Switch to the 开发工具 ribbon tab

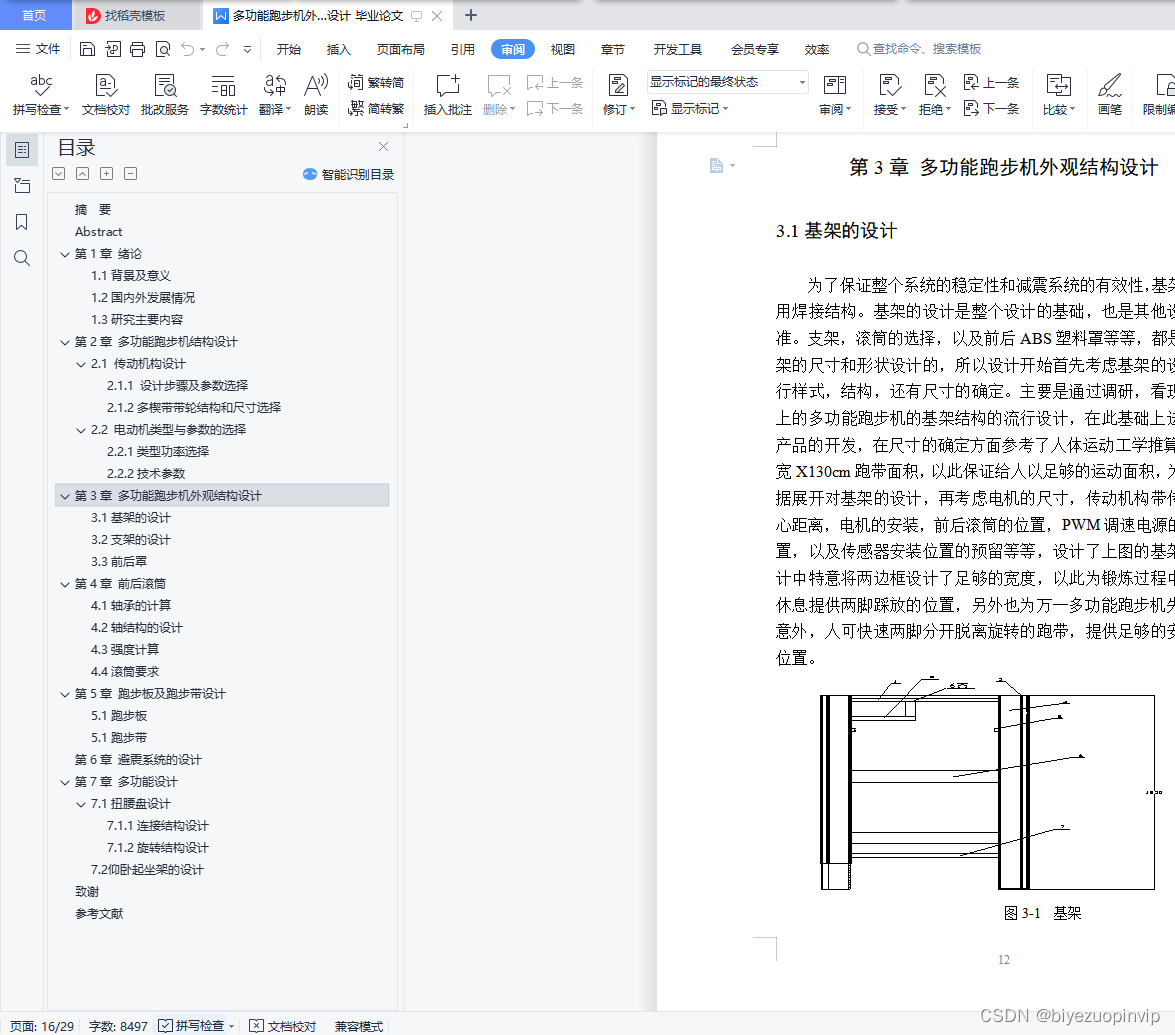(677, 49)
